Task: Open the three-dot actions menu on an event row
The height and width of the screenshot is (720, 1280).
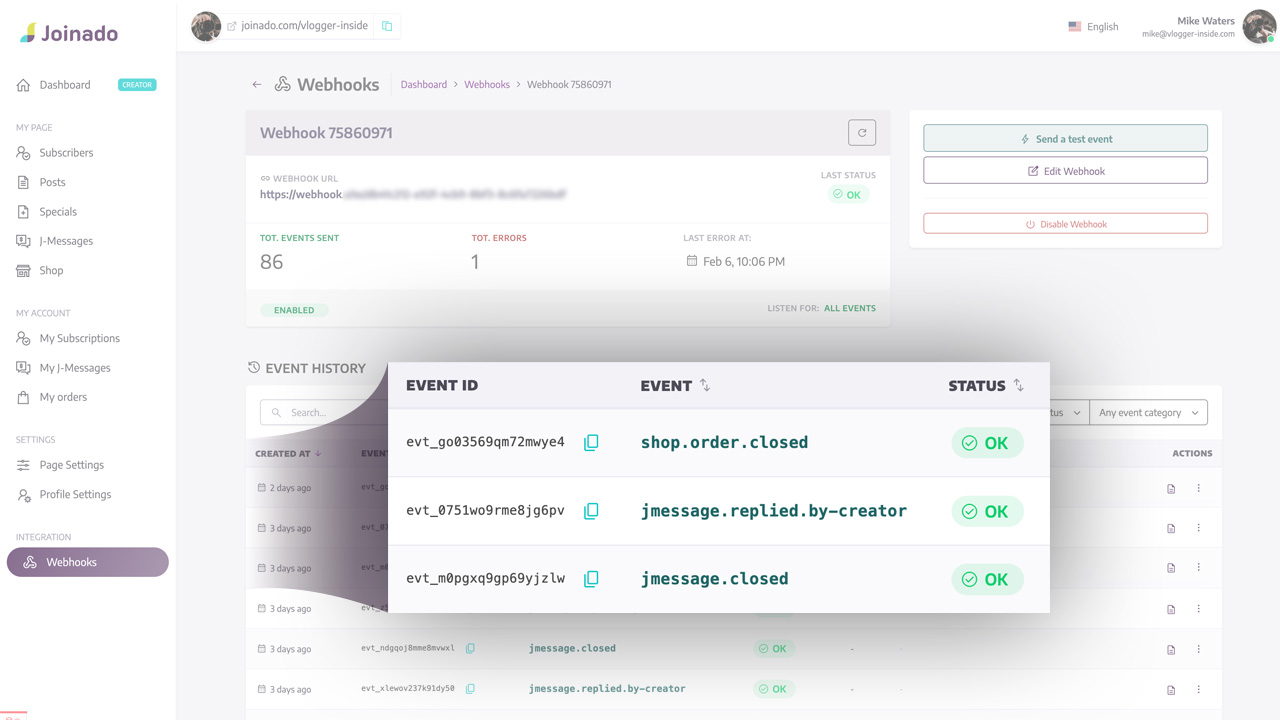Action: (1199, 487)
